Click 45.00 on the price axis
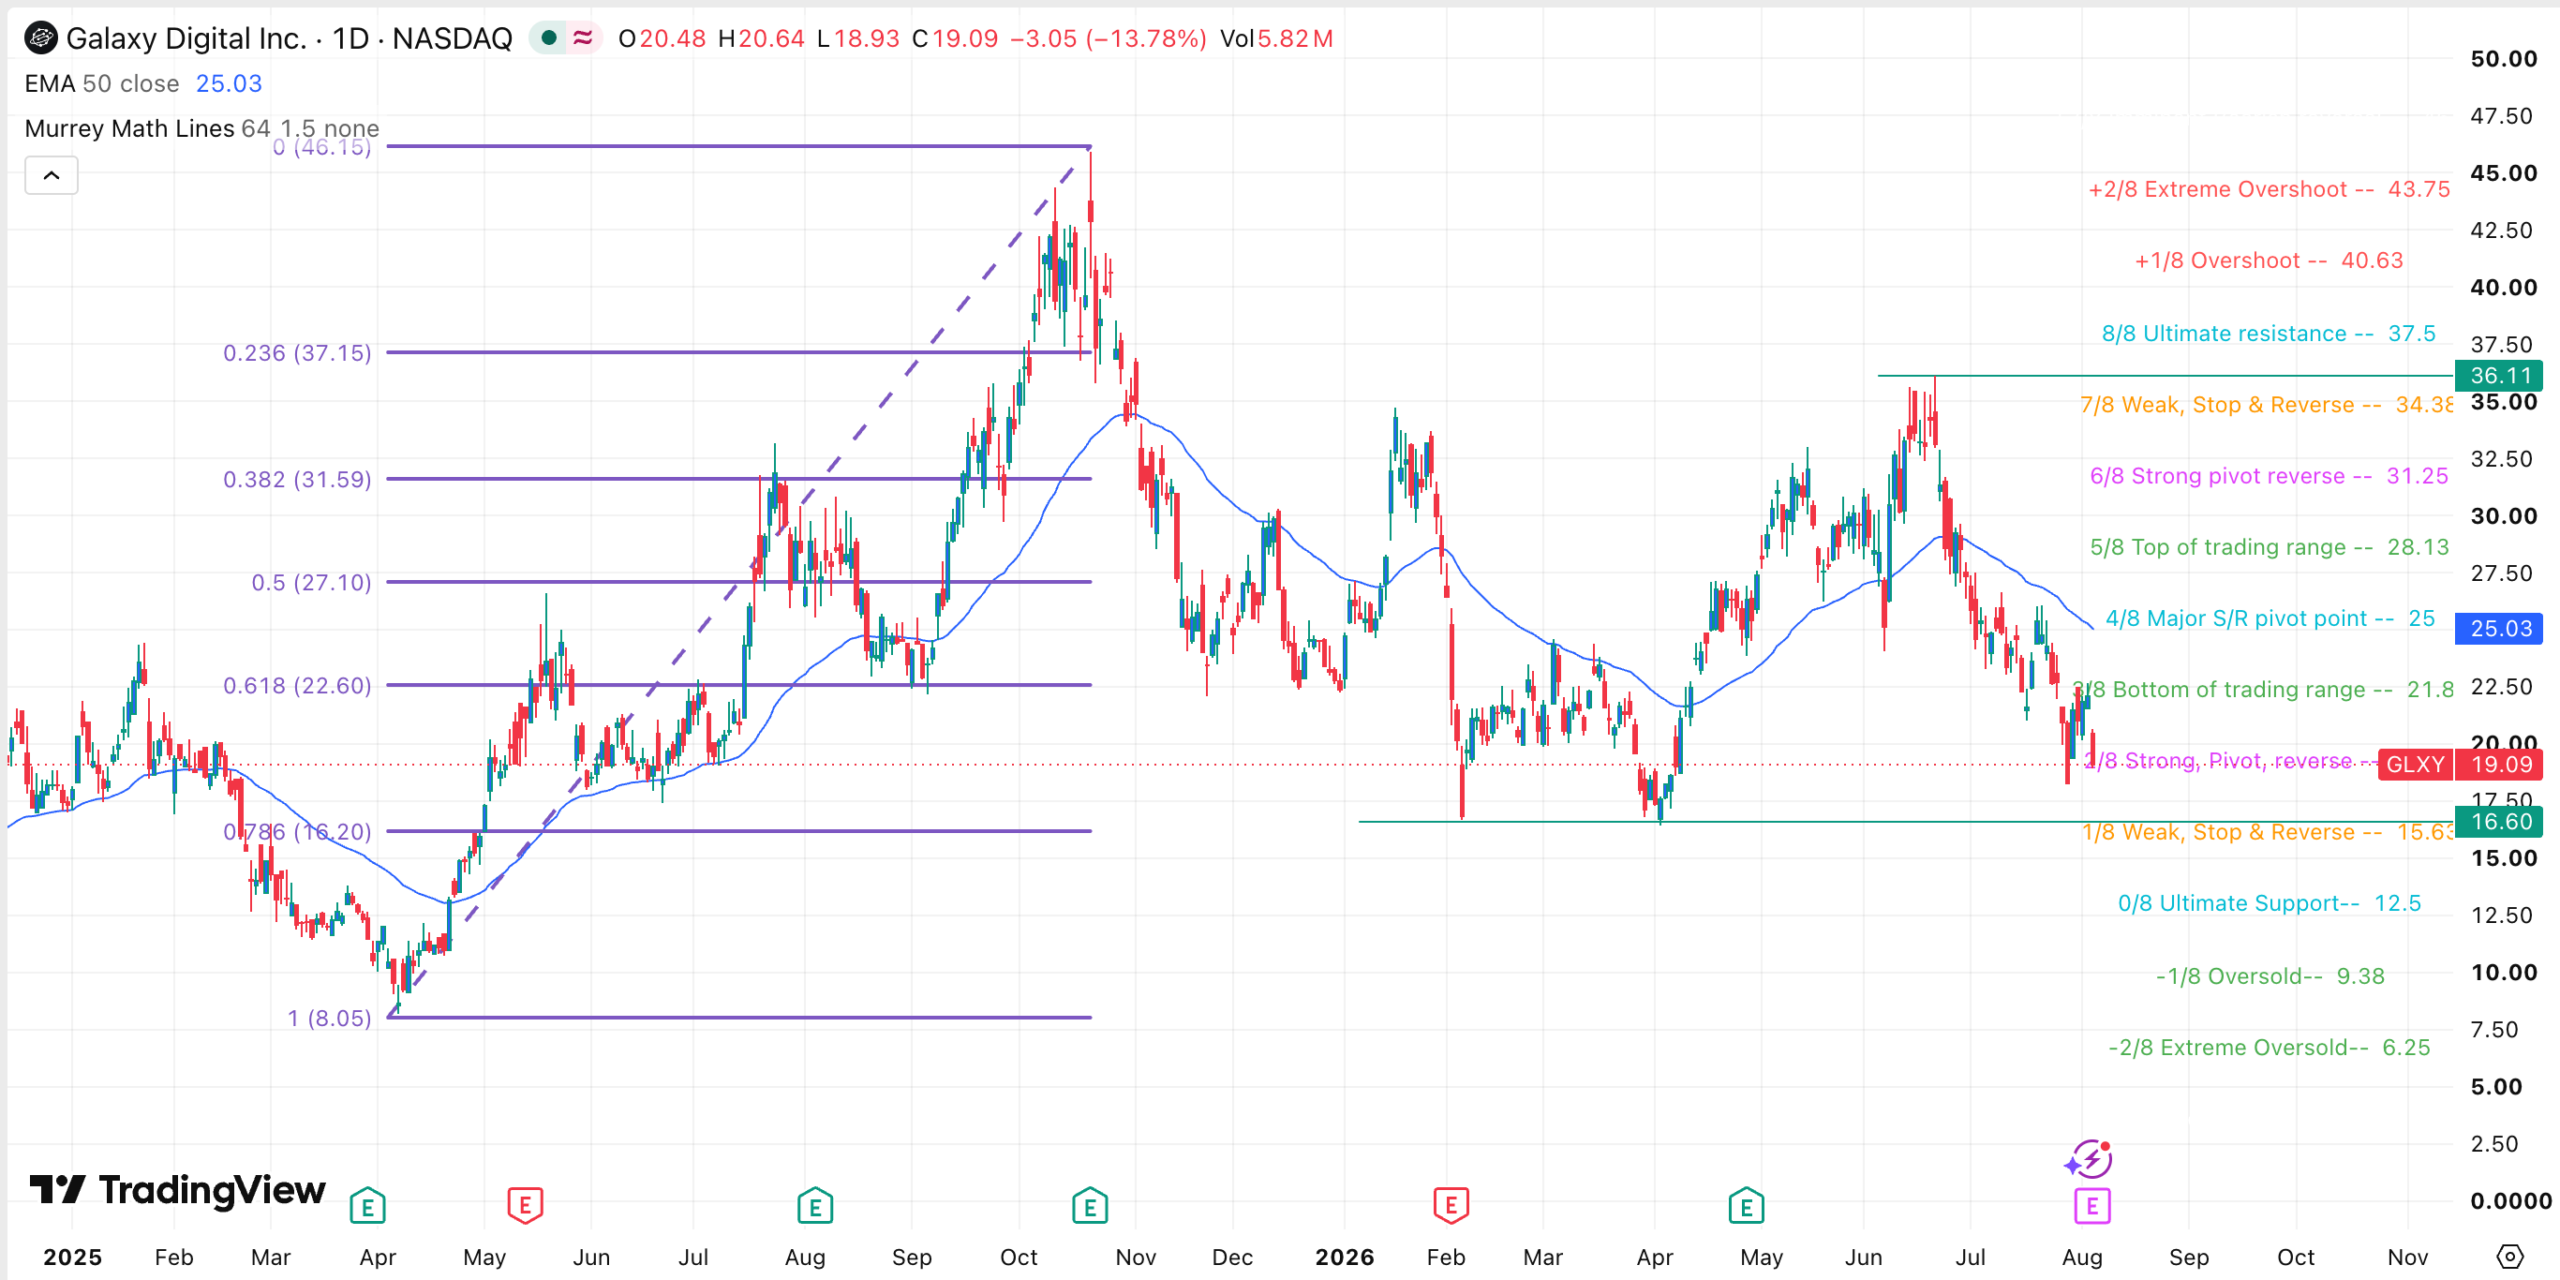 (2503, 173)
